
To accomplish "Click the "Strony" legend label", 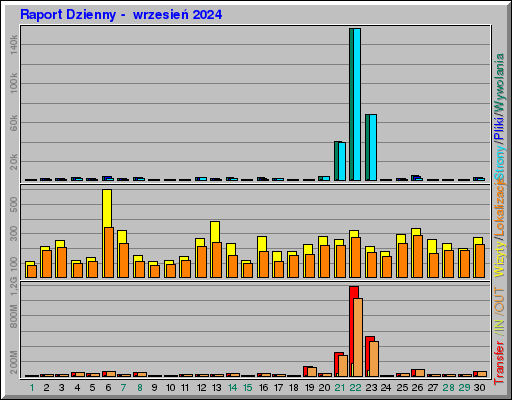I will pos(500,163).
